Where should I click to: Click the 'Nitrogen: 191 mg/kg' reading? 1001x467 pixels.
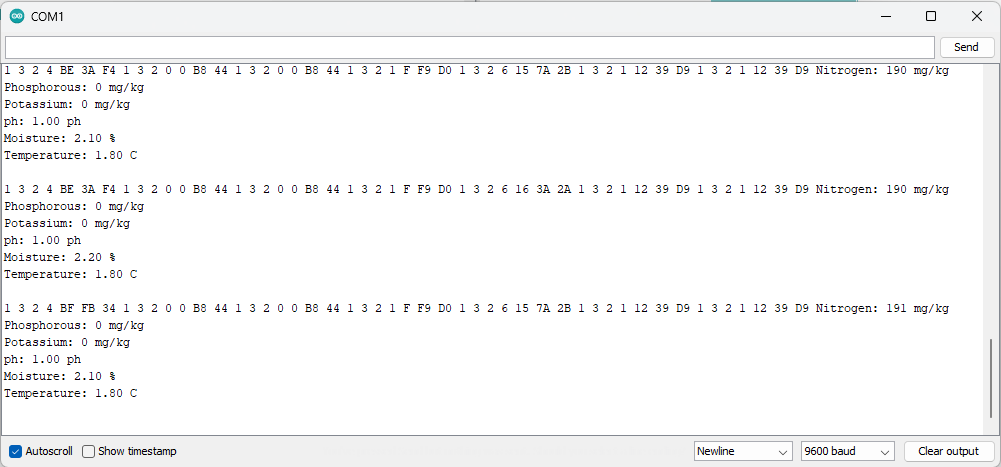point(882,309)
